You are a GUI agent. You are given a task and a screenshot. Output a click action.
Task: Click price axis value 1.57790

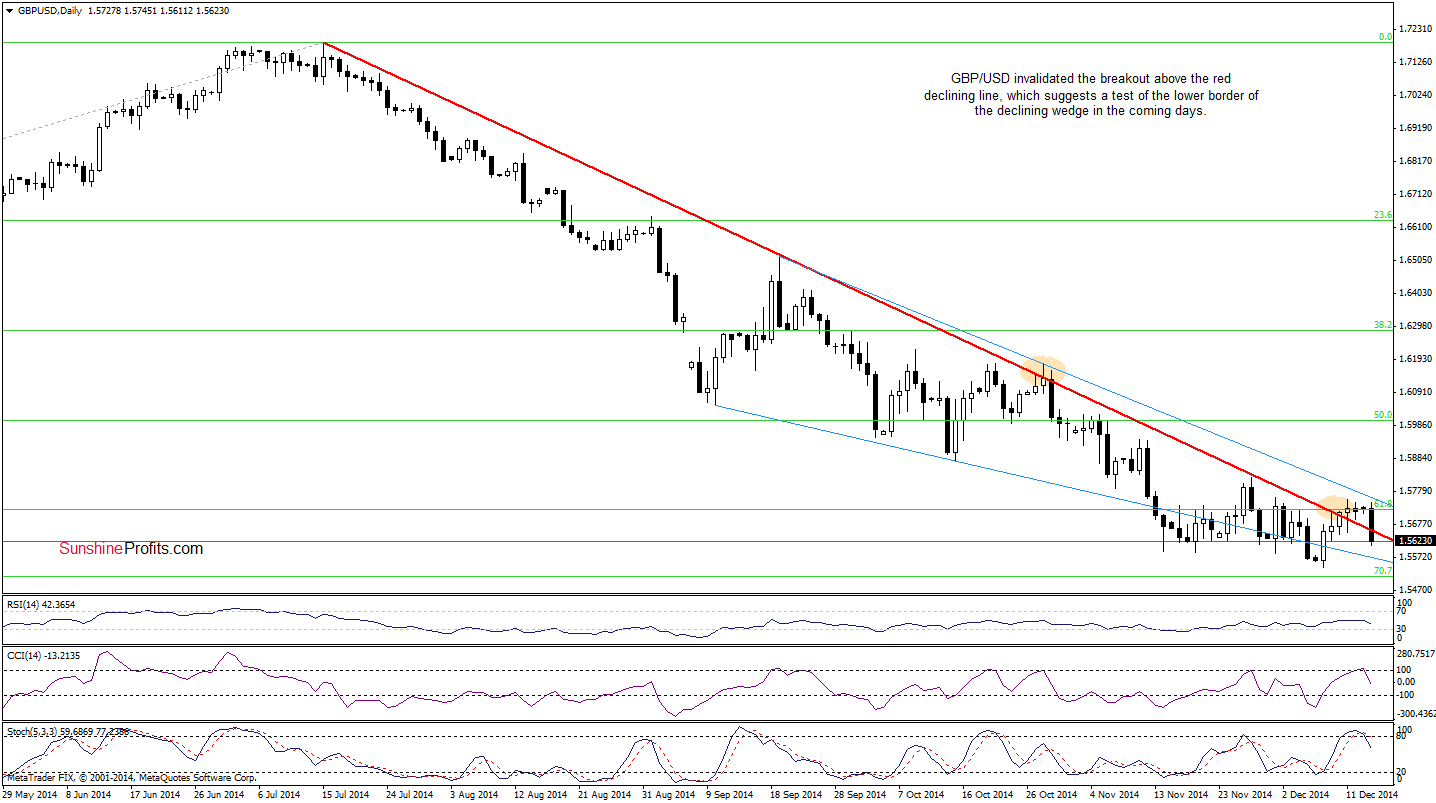point(1415,491)
